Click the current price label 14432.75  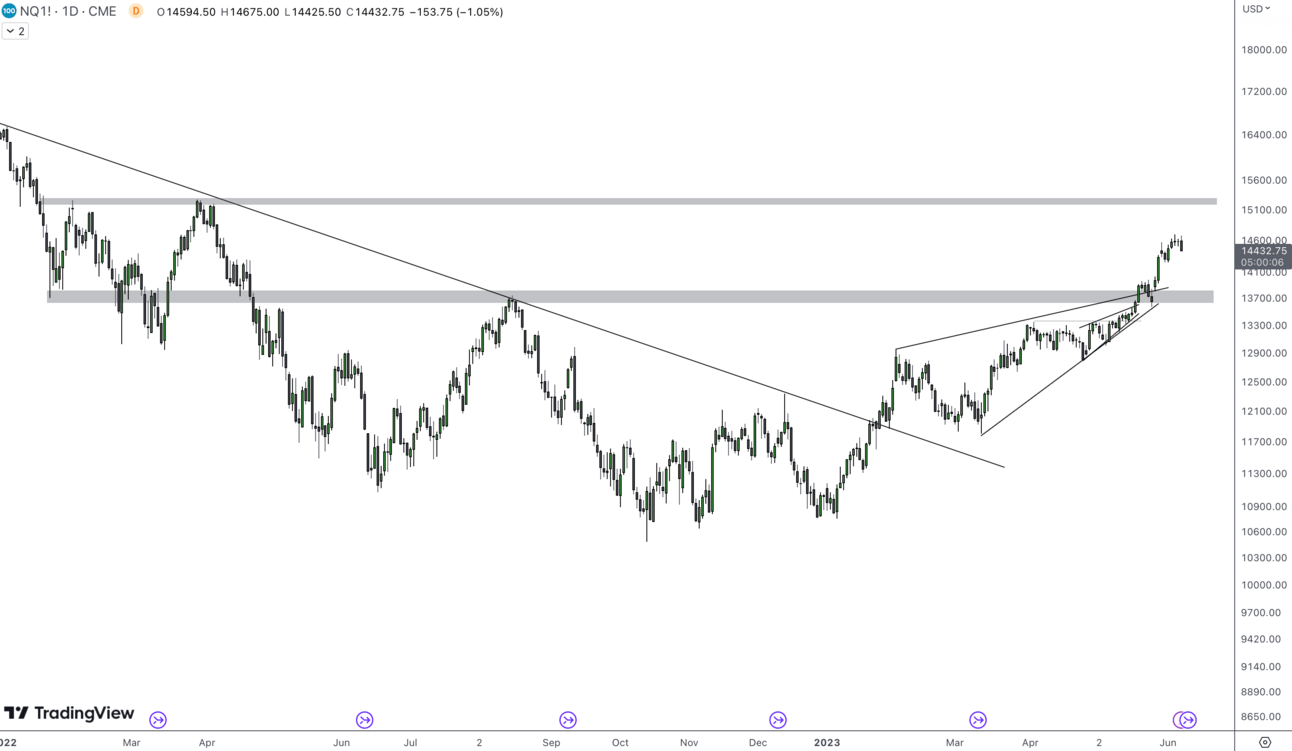coord(1264,251)
